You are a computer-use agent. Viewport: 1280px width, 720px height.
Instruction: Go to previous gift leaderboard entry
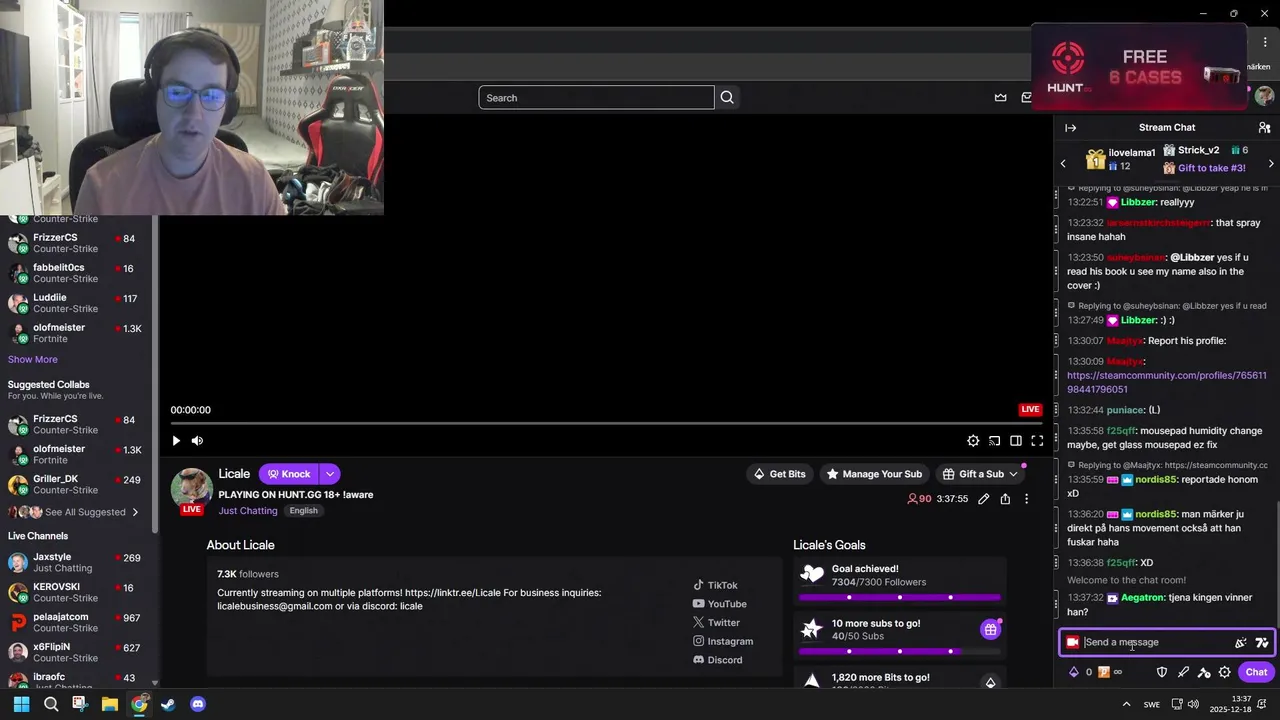1063,163
